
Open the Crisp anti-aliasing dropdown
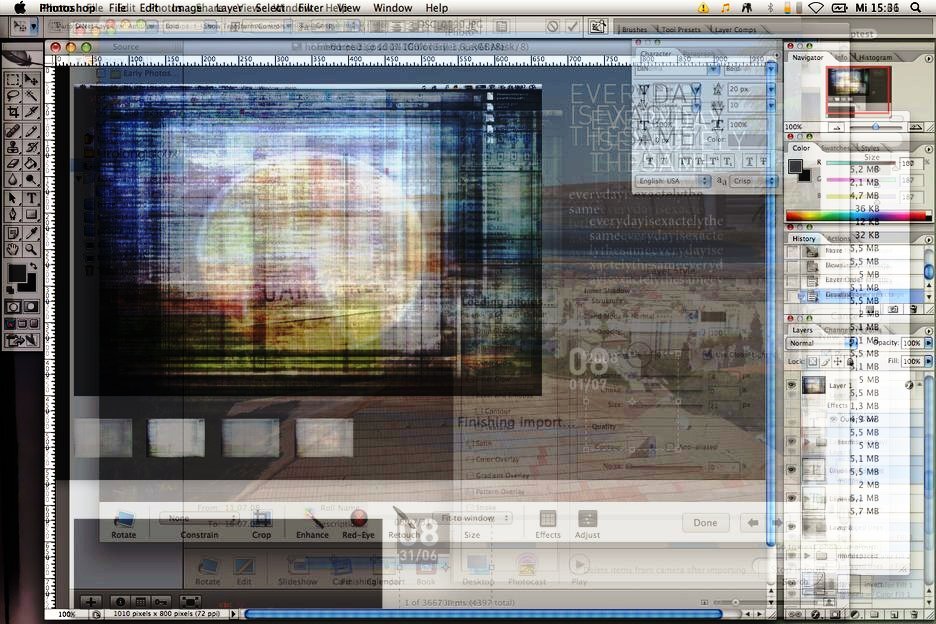coord(753,181)
